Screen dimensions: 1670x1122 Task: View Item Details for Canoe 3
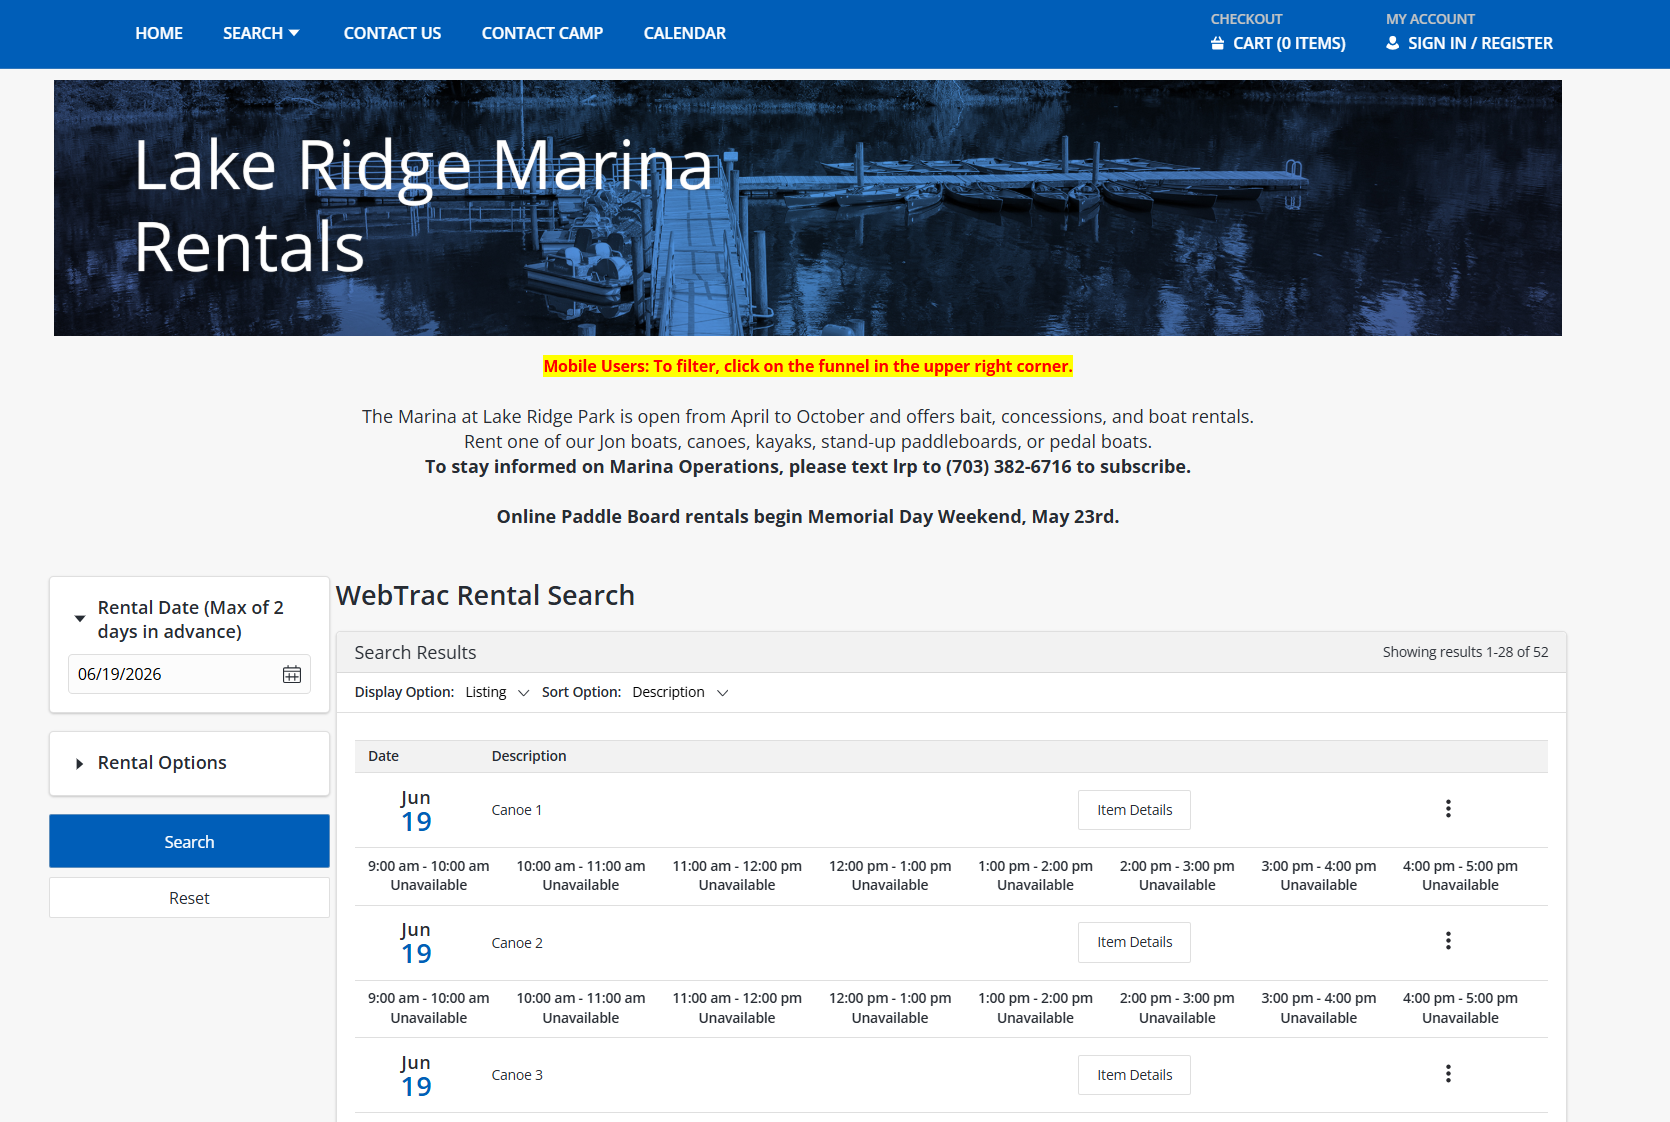(1134, 1075)
